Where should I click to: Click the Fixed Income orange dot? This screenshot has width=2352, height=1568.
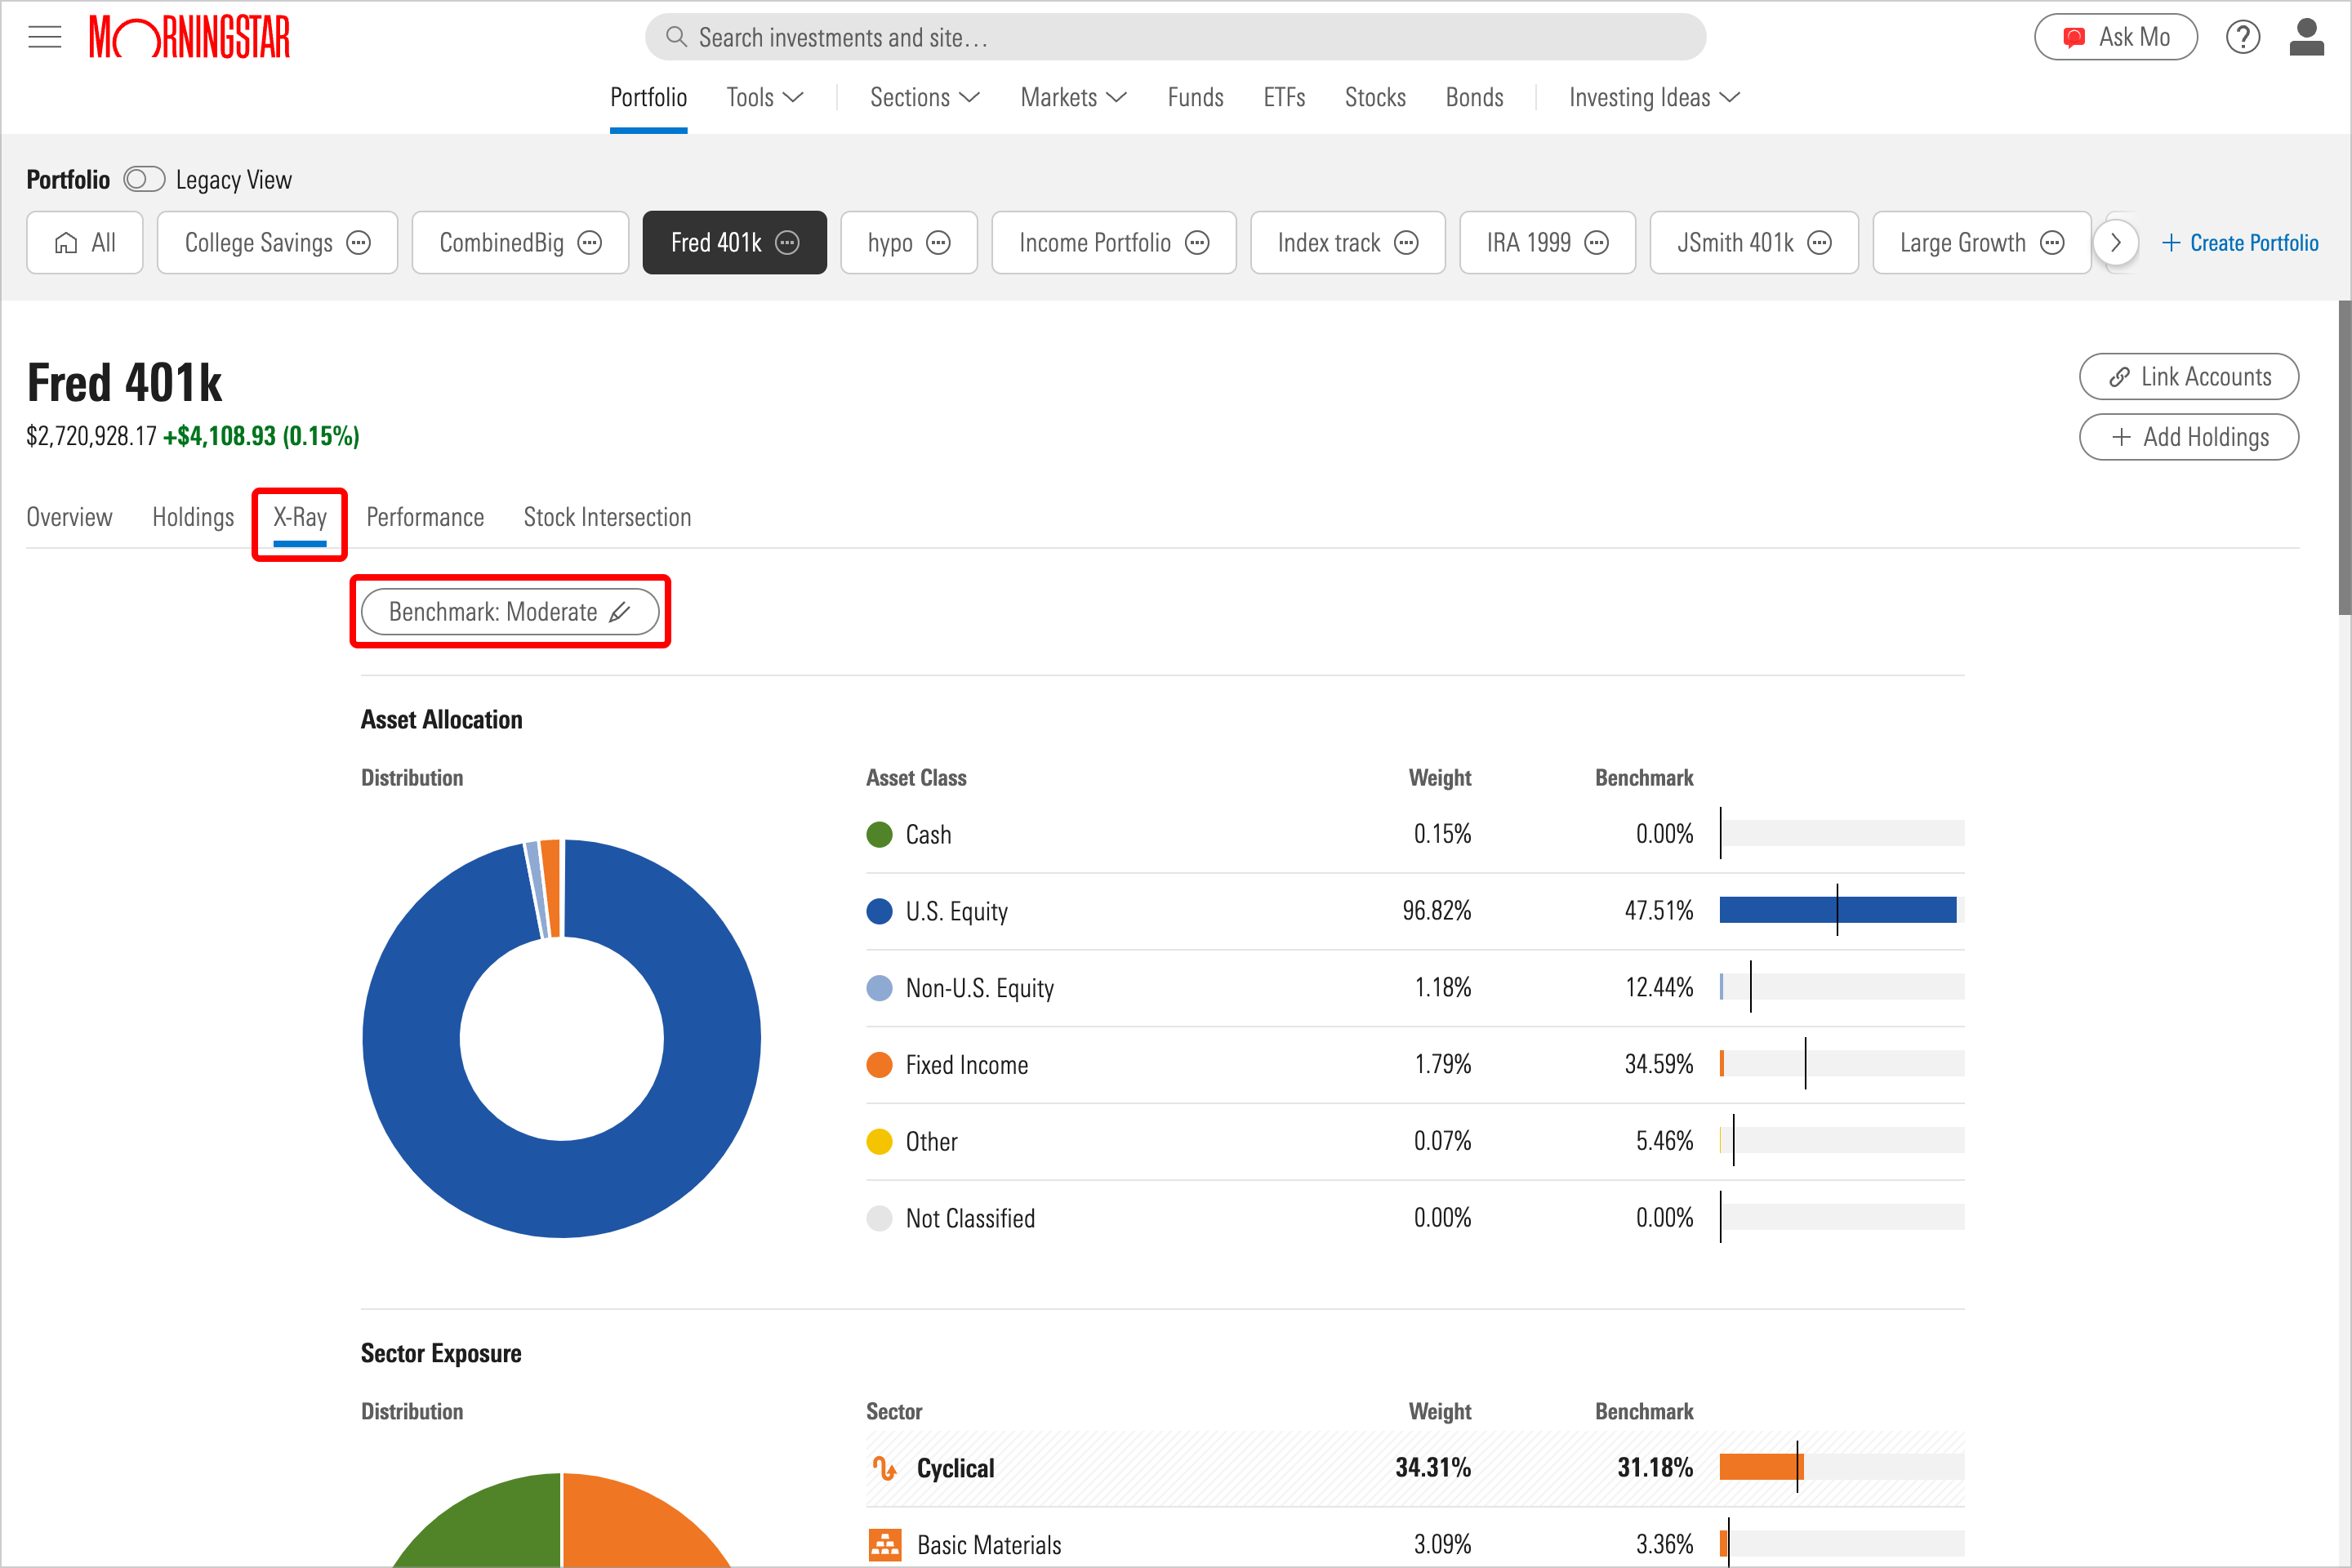879,1065
